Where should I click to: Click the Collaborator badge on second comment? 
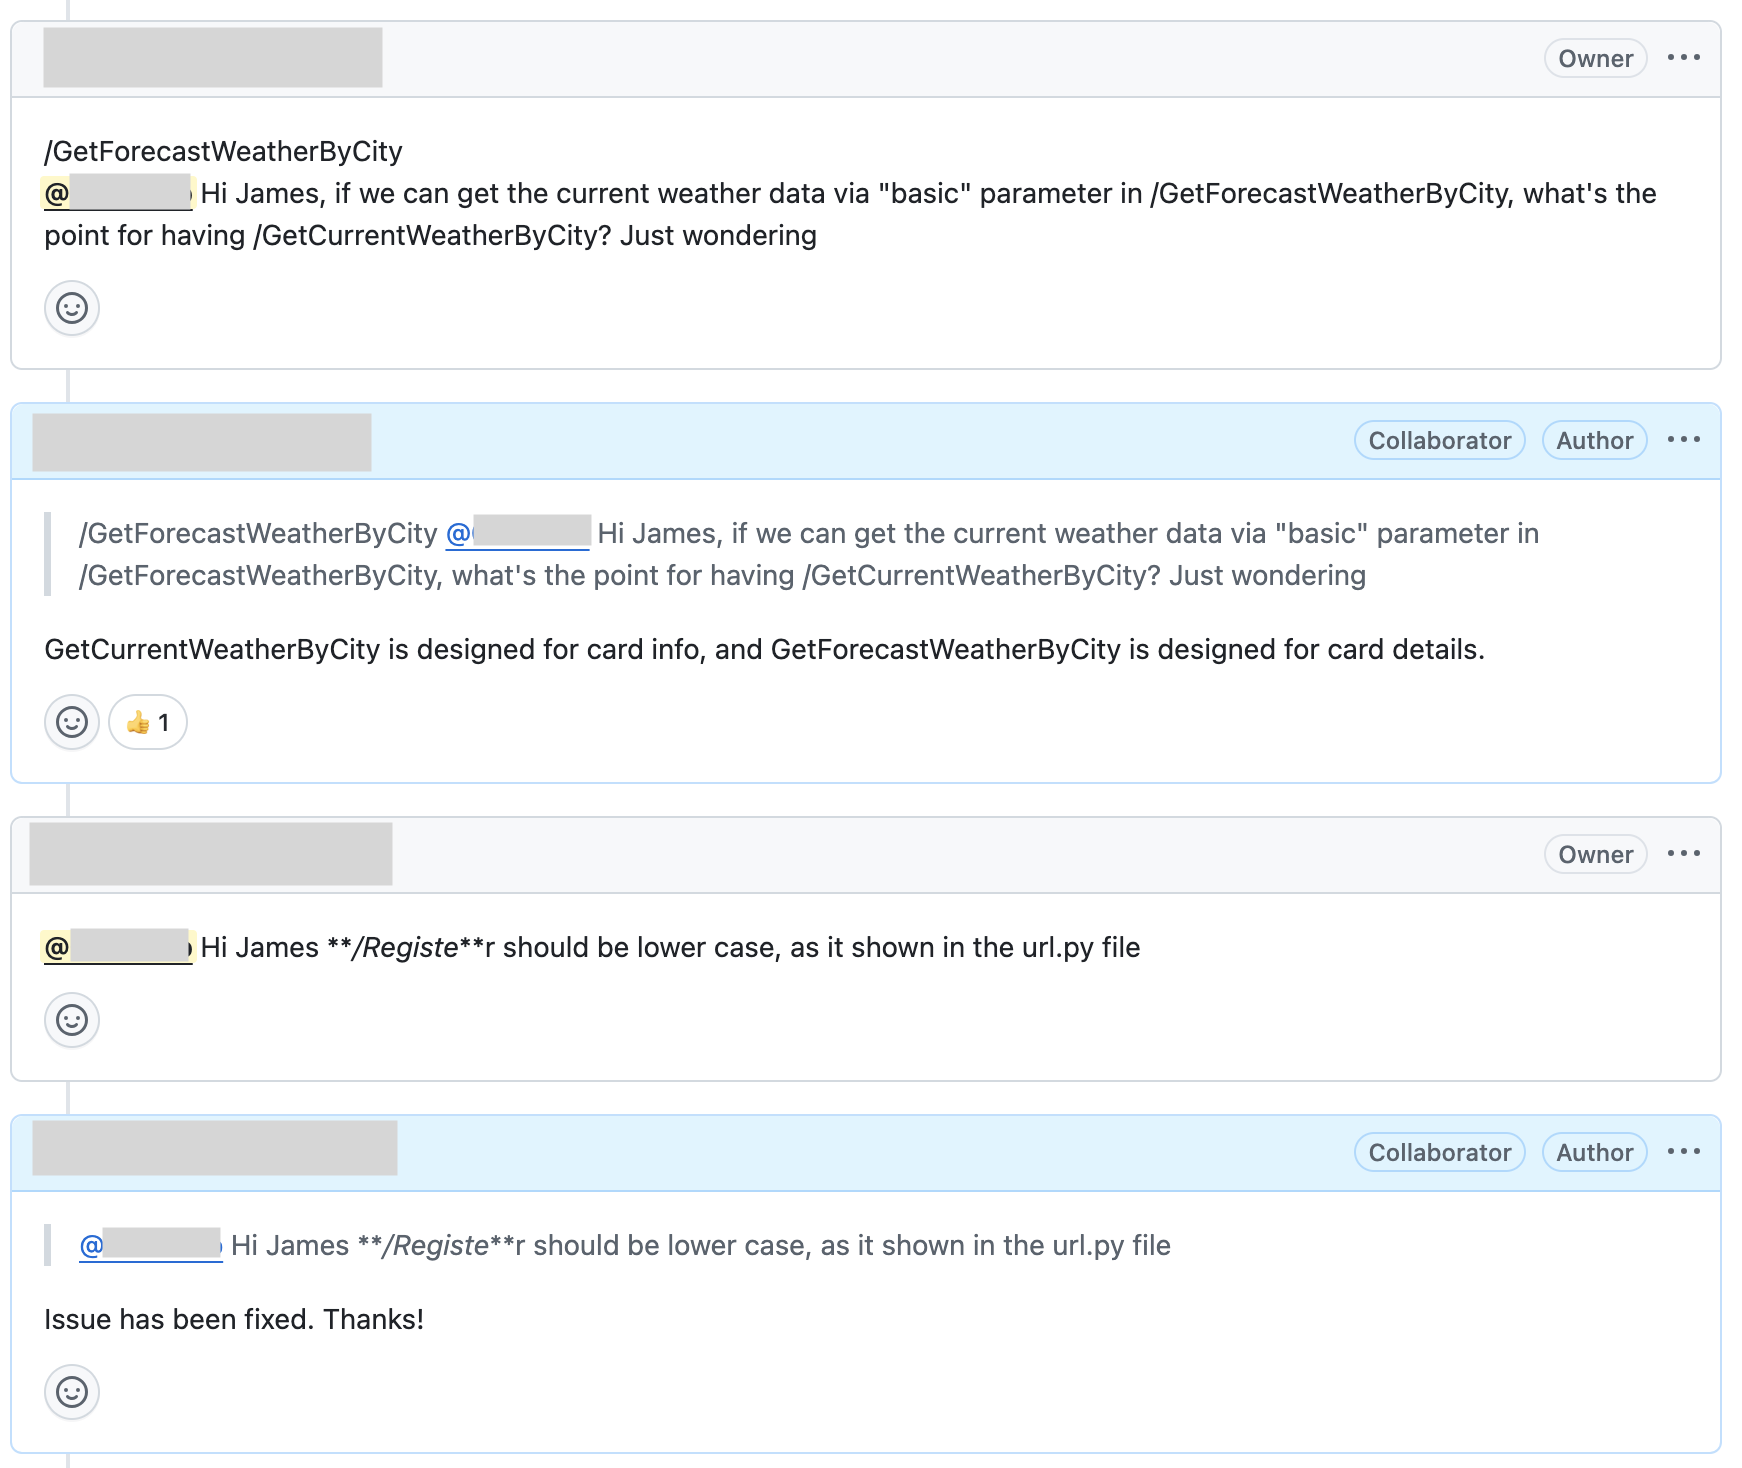click(1439, 441)
